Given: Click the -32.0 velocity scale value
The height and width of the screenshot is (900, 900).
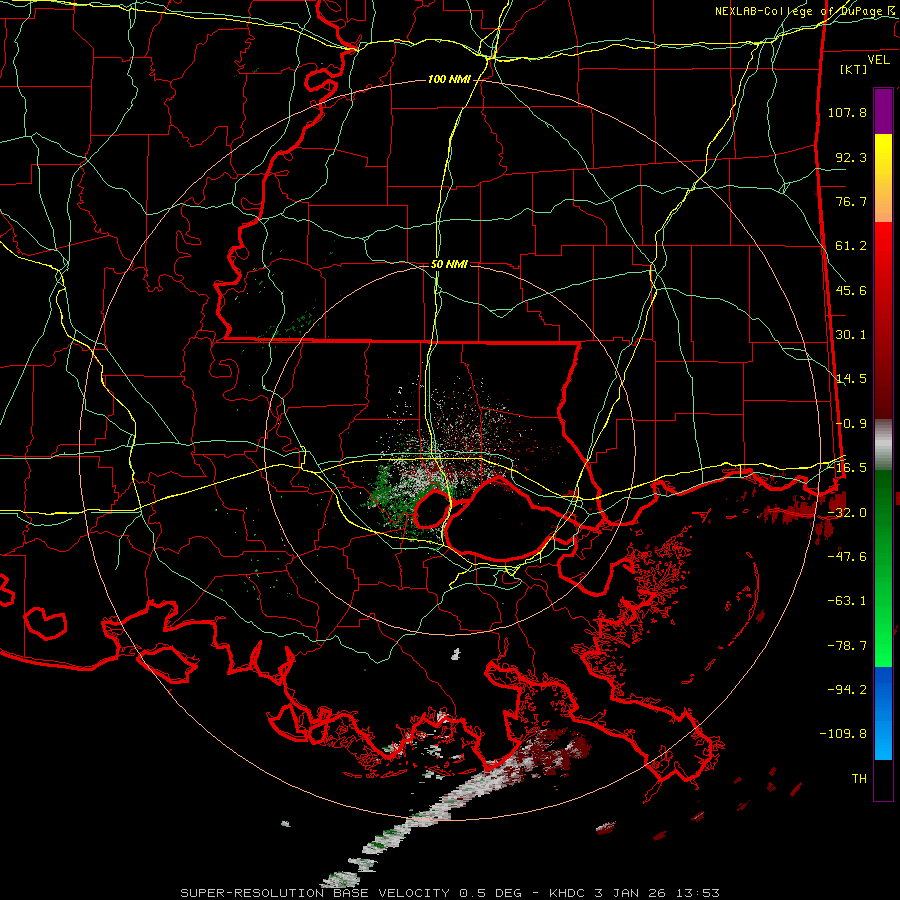Looking at the screenshot, I should [847, 513].
